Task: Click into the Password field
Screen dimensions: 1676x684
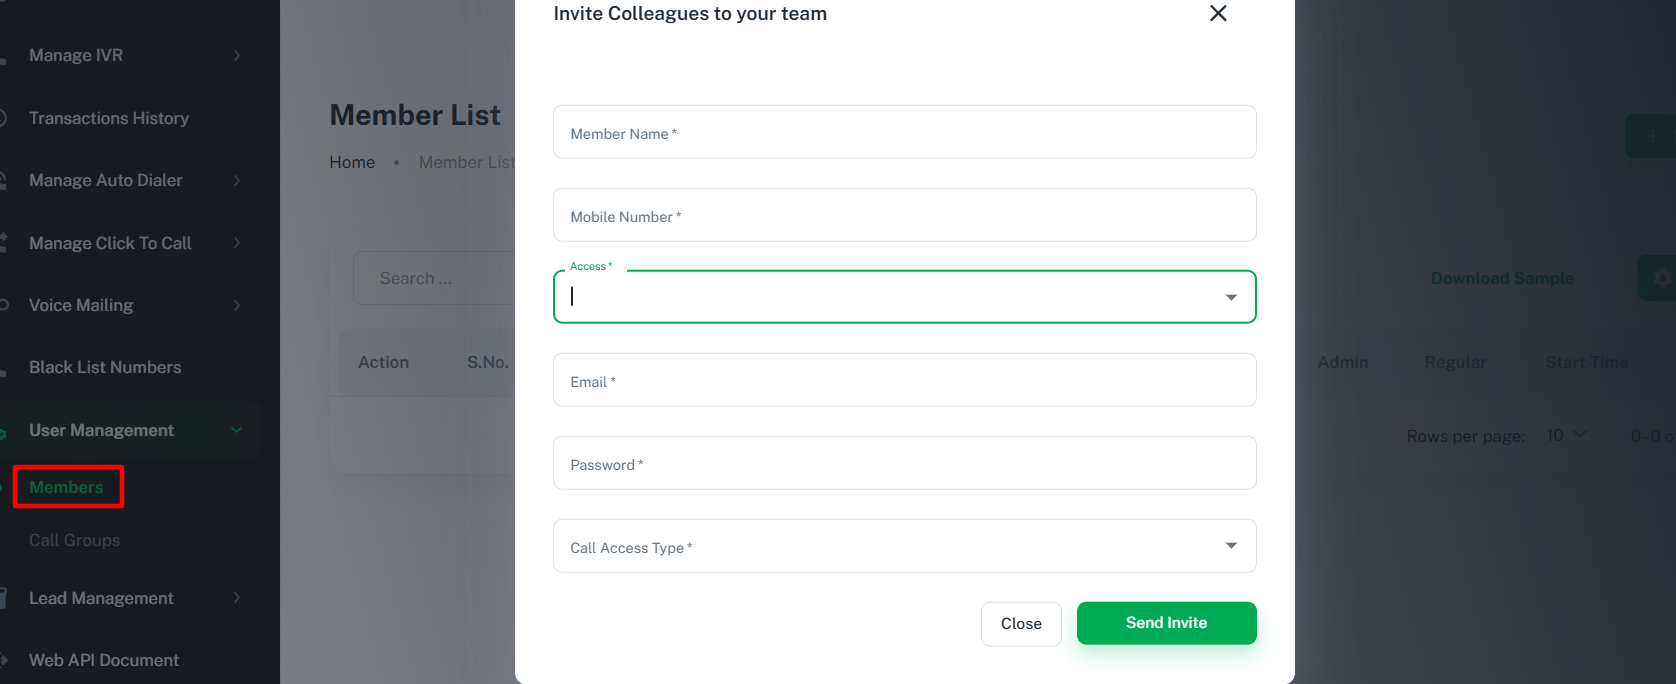Action: click(904, 463)
